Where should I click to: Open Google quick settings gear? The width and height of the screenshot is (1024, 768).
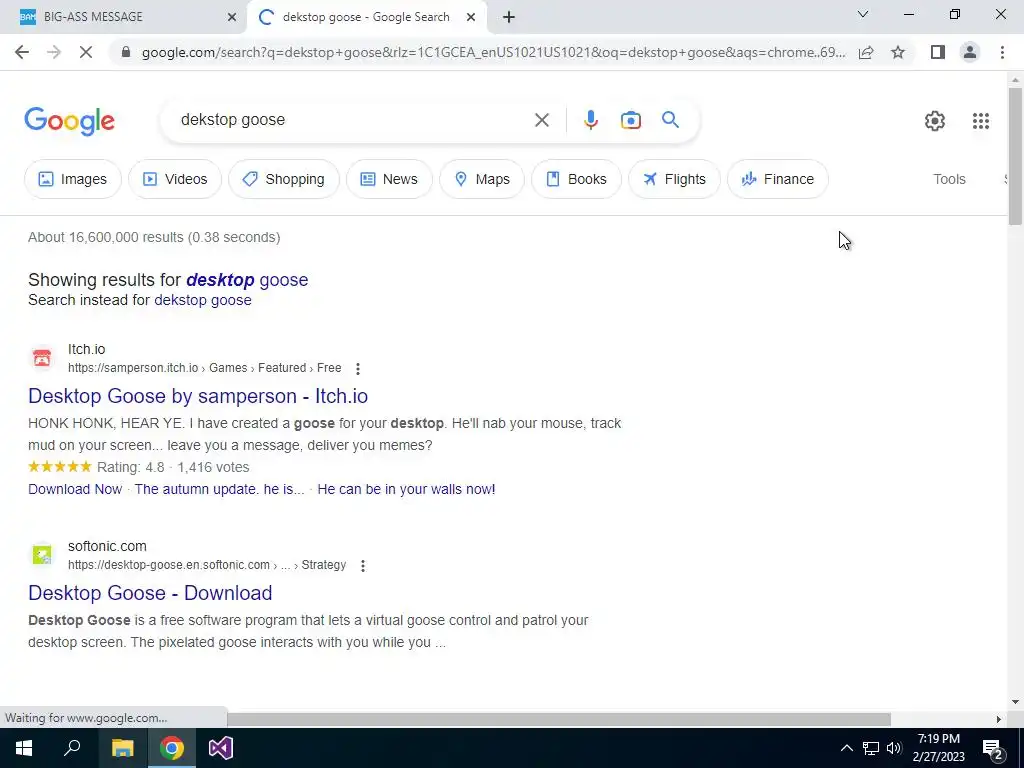(x=935, y=121)
